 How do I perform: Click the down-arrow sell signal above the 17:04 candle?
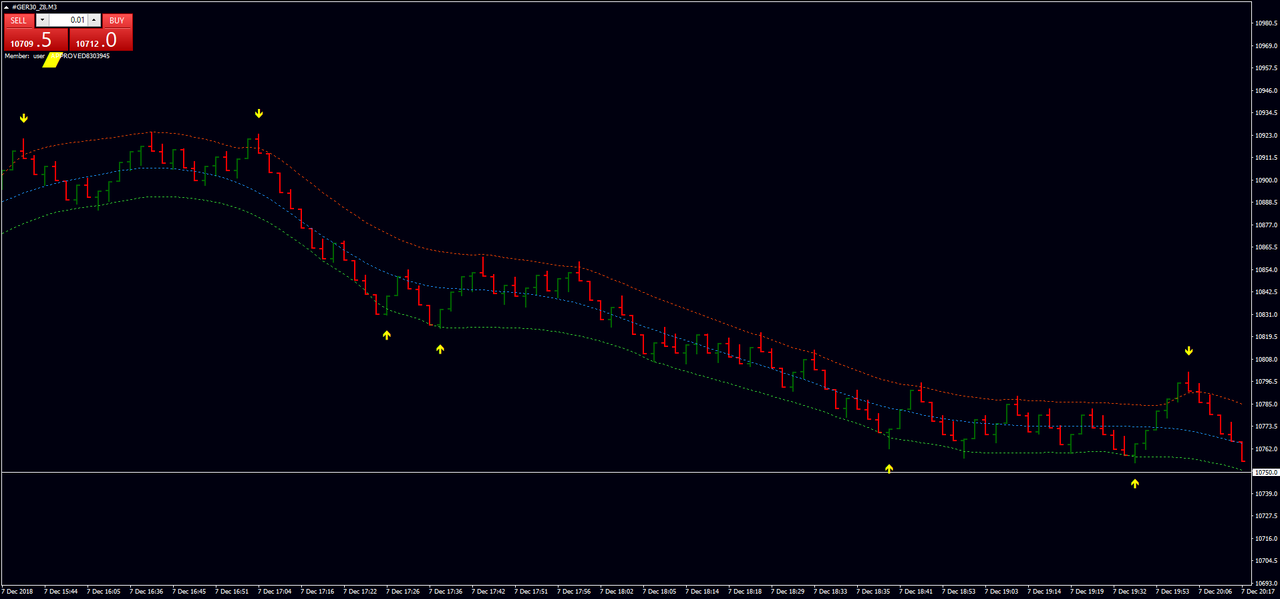(x=259, y=113)
